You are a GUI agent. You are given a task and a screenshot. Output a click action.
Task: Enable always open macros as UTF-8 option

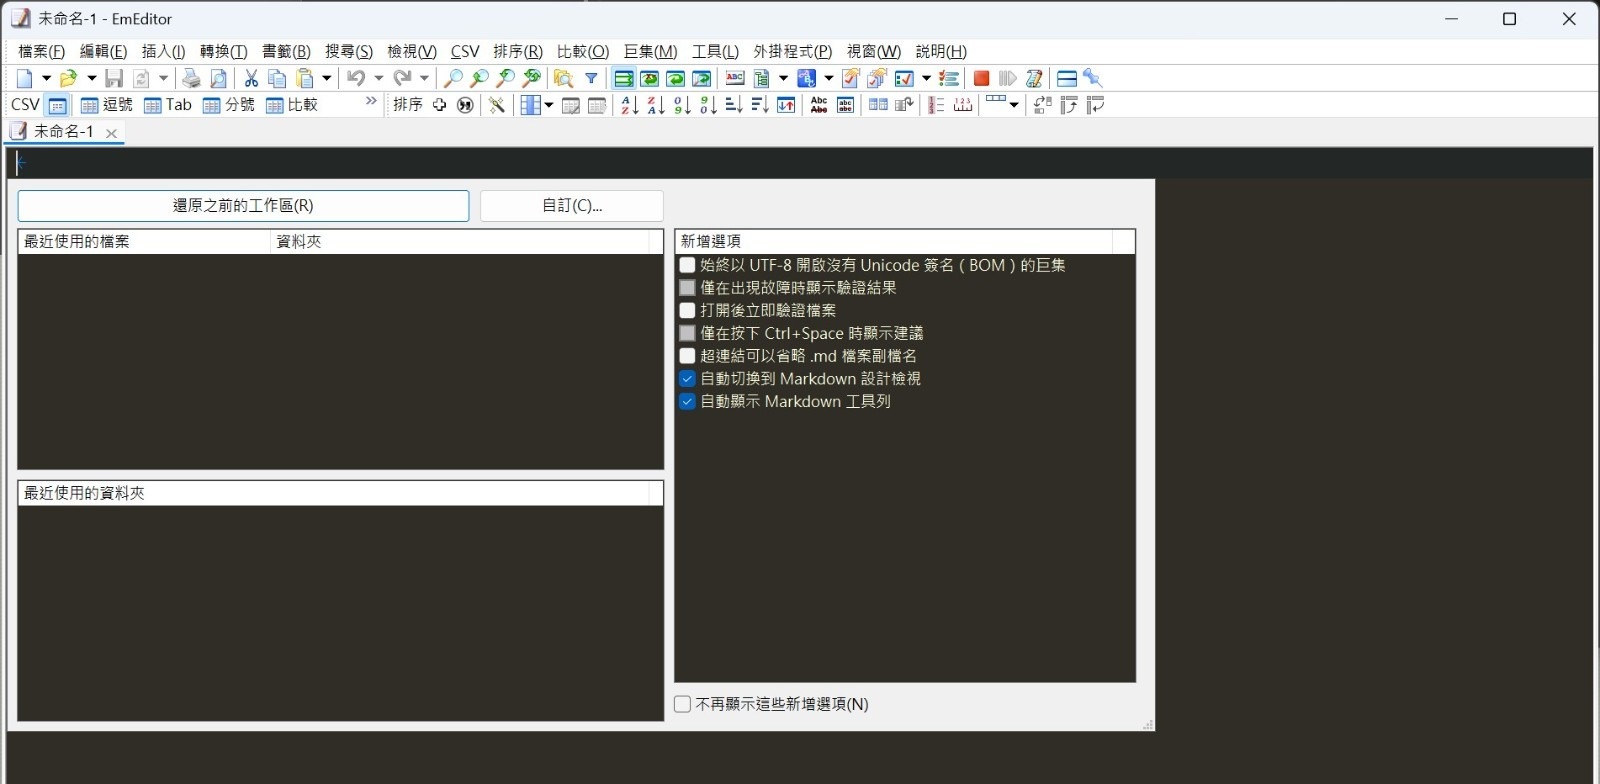(687, 265)
